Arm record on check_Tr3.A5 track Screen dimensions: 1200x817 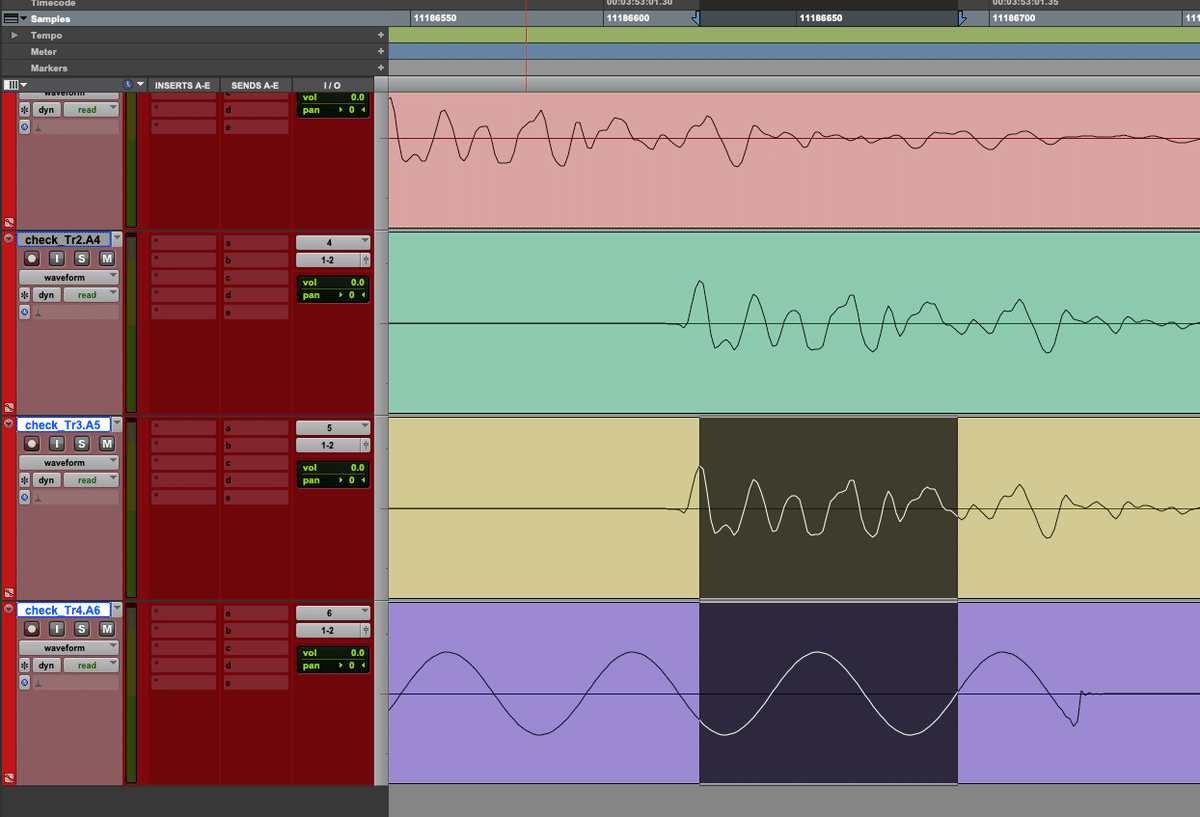coord(32,443)
